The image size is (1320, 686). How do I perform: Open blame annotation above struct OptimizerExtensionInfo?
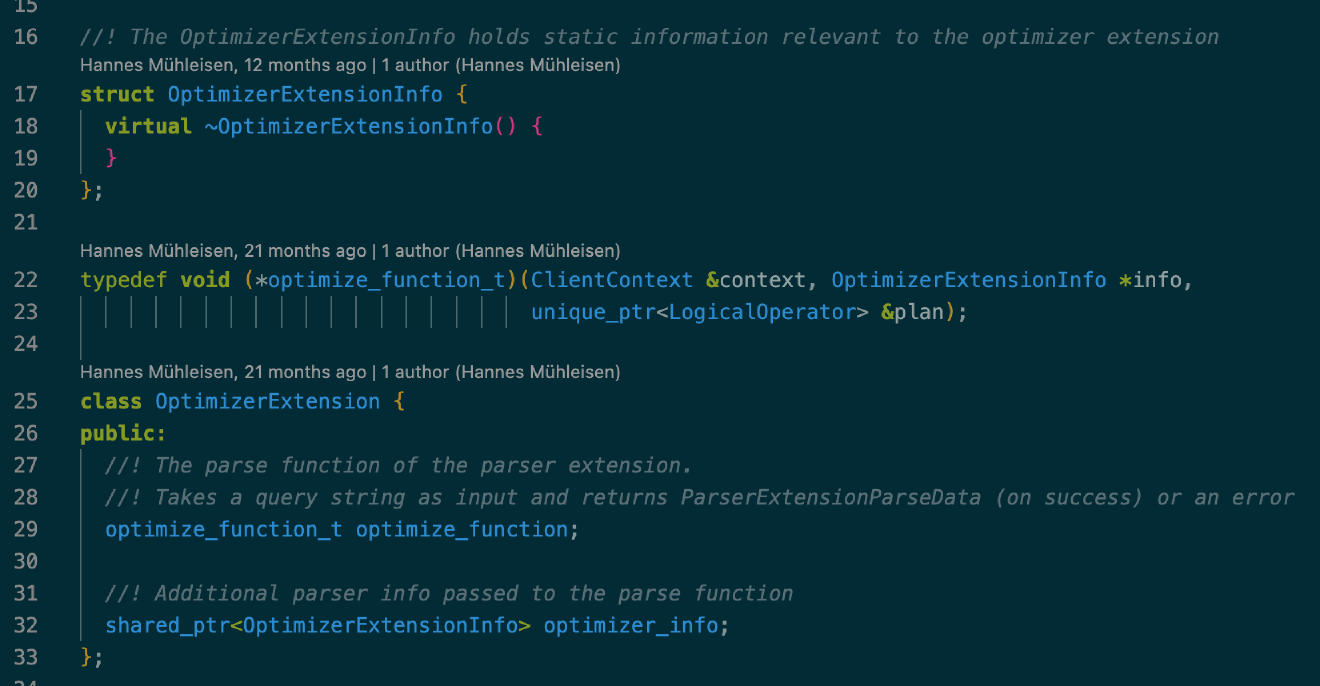(350, 66)
